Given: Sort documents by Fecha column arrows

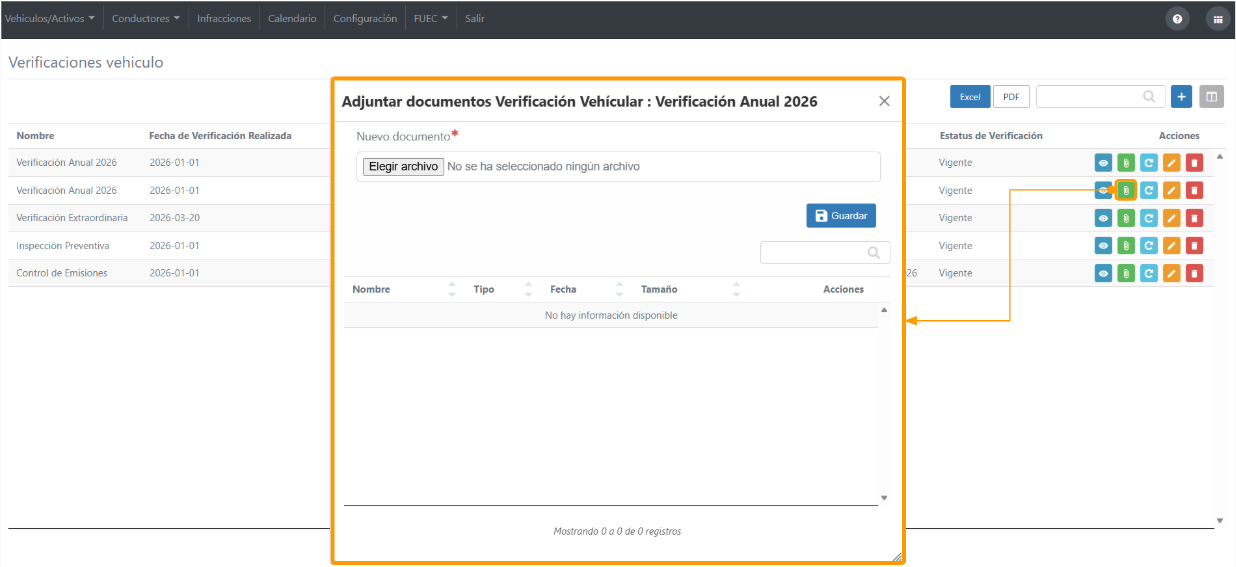Looking at the screenshot, I should (619, 289).
